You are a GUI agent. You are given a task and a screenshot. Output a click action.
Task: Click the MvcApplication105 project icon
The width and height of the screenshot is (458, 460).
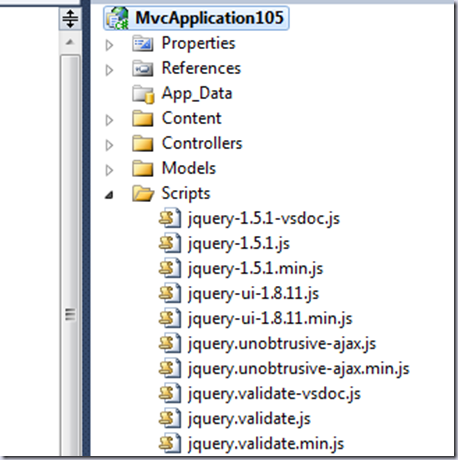point(117,18)
